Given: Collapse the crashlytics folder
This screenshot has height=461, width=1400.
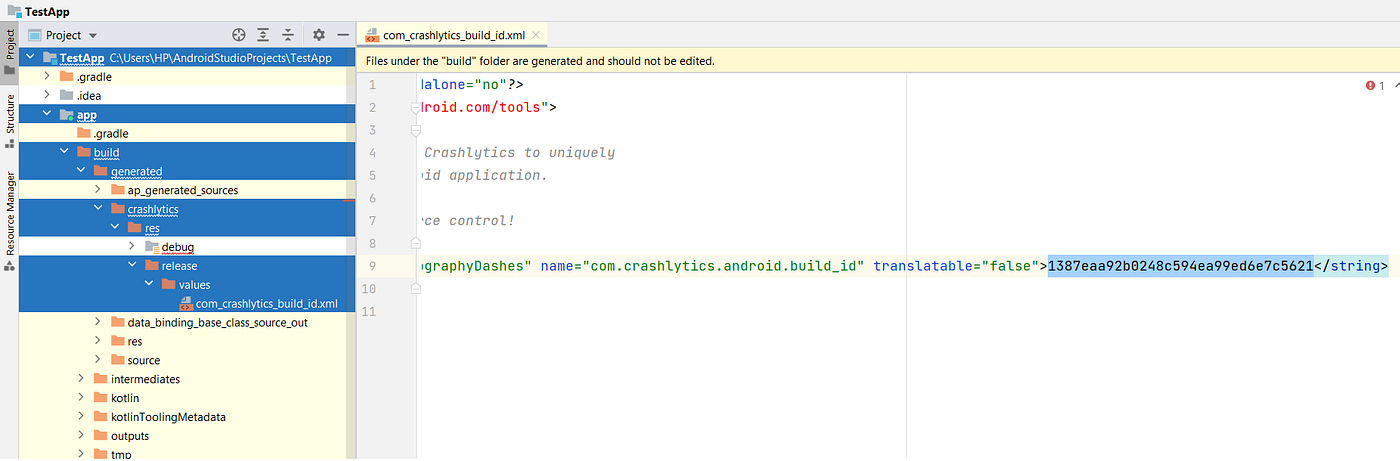Looking at the screenshot, I should 98,209.
